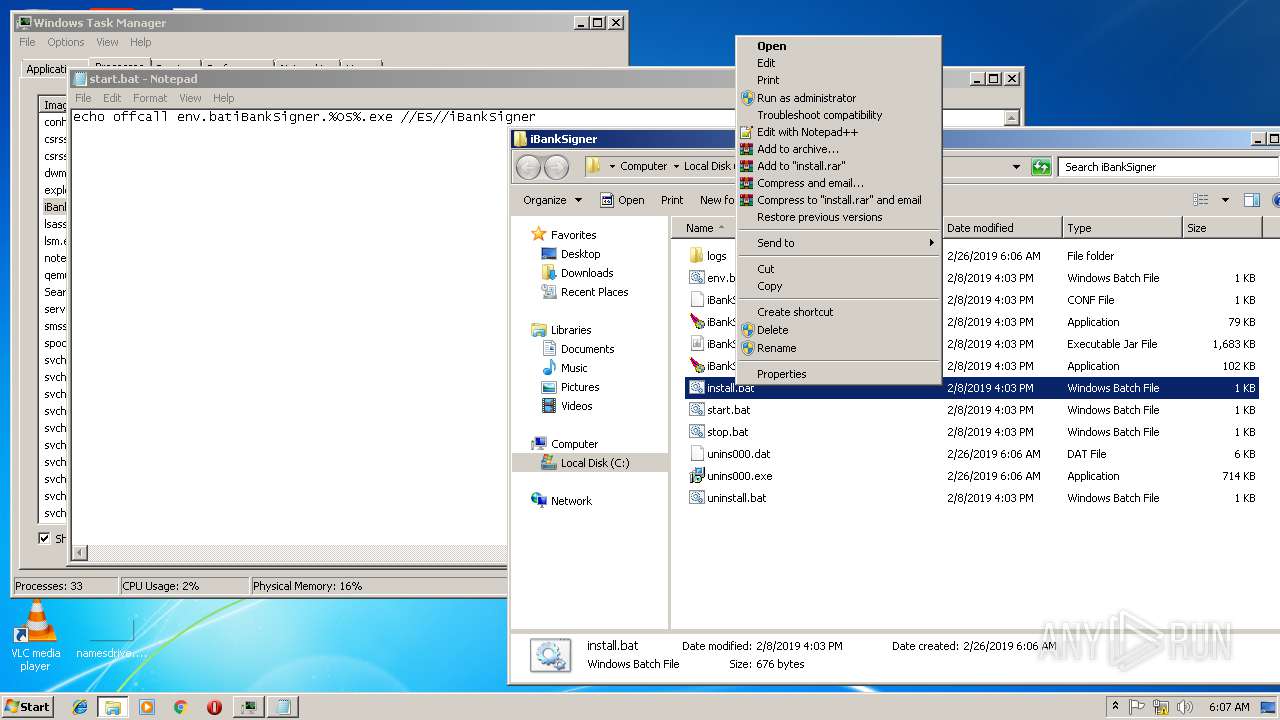This screenshot has height=720, width=1280.
Task: Choose Add to archive... option
Action: pyautogui.click(x=838, y=149)
